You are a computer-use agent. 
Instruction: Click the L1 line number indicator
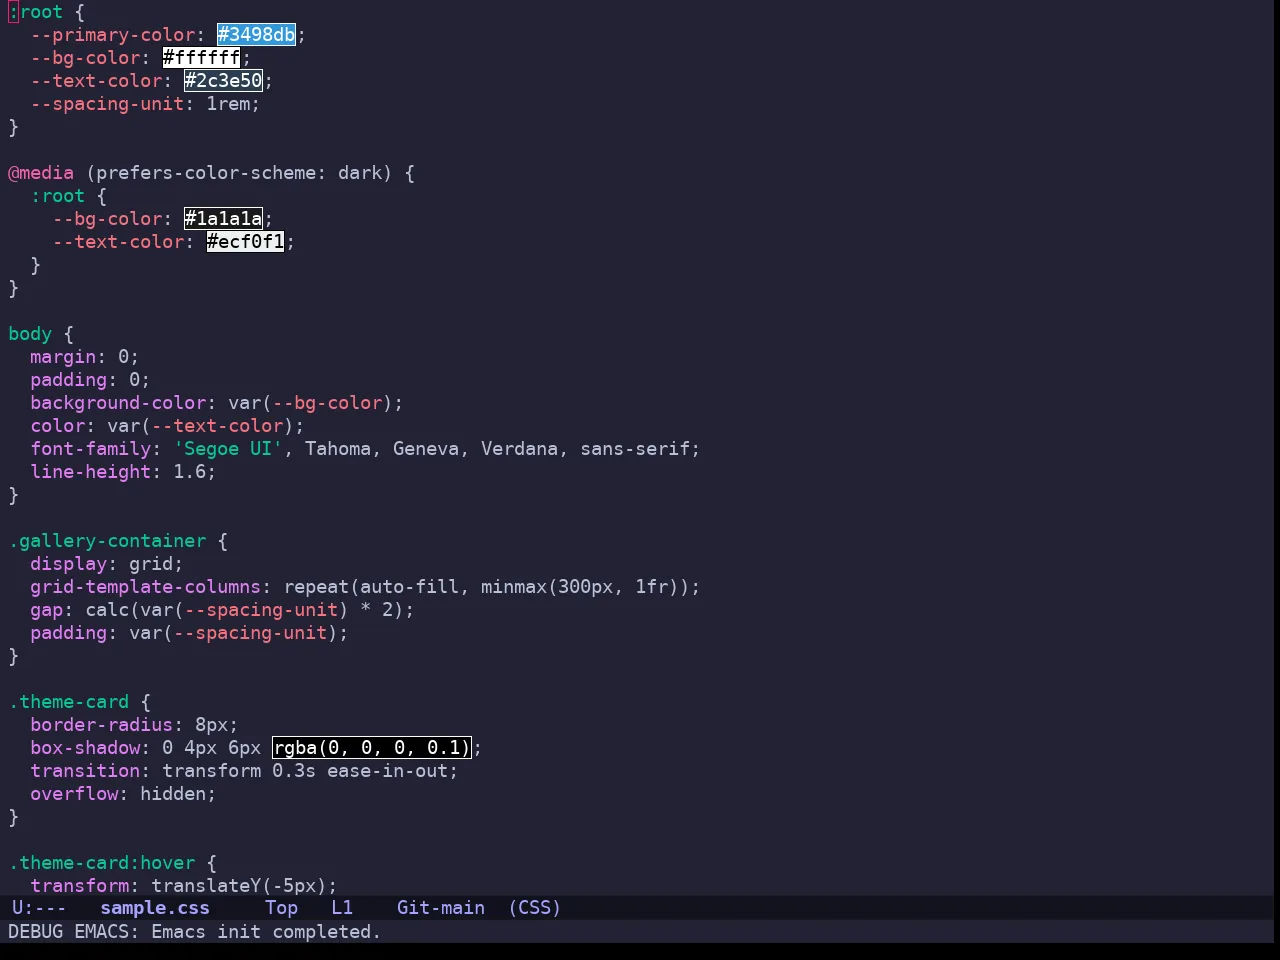(x=342, y=908)
